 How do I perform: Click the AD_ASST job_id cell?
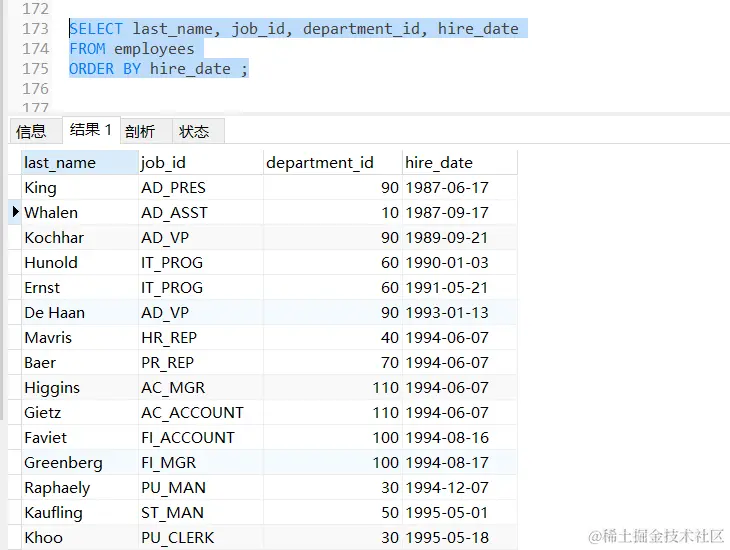[201, 212]
